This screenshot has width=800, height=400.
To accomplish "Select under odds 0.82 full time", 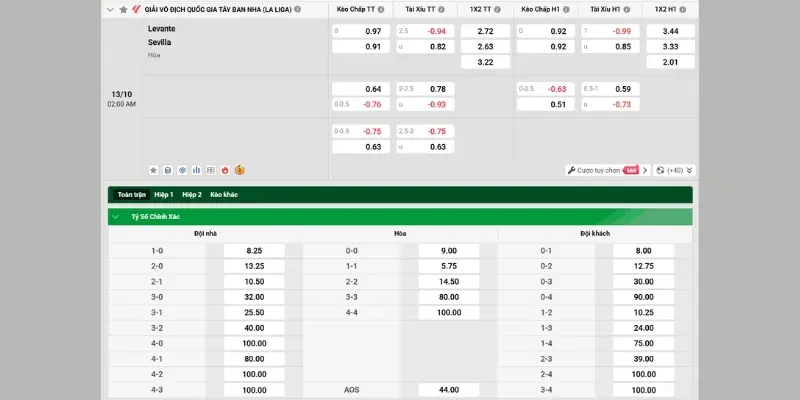I will 426,46.
